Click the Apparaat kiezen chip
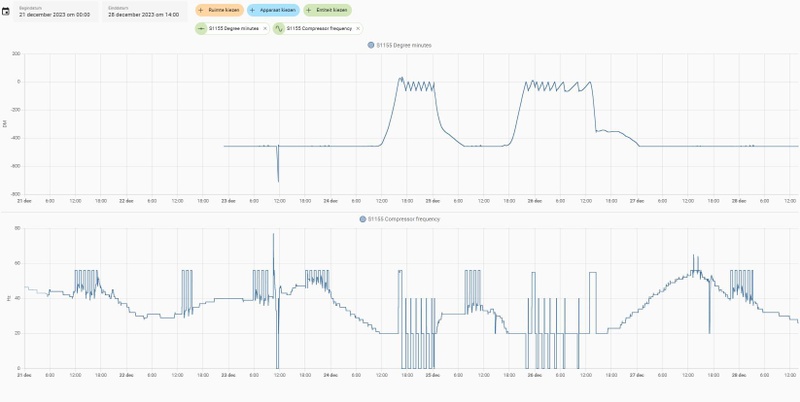Viewport: 800px width, 402px height. coord(273,10)
